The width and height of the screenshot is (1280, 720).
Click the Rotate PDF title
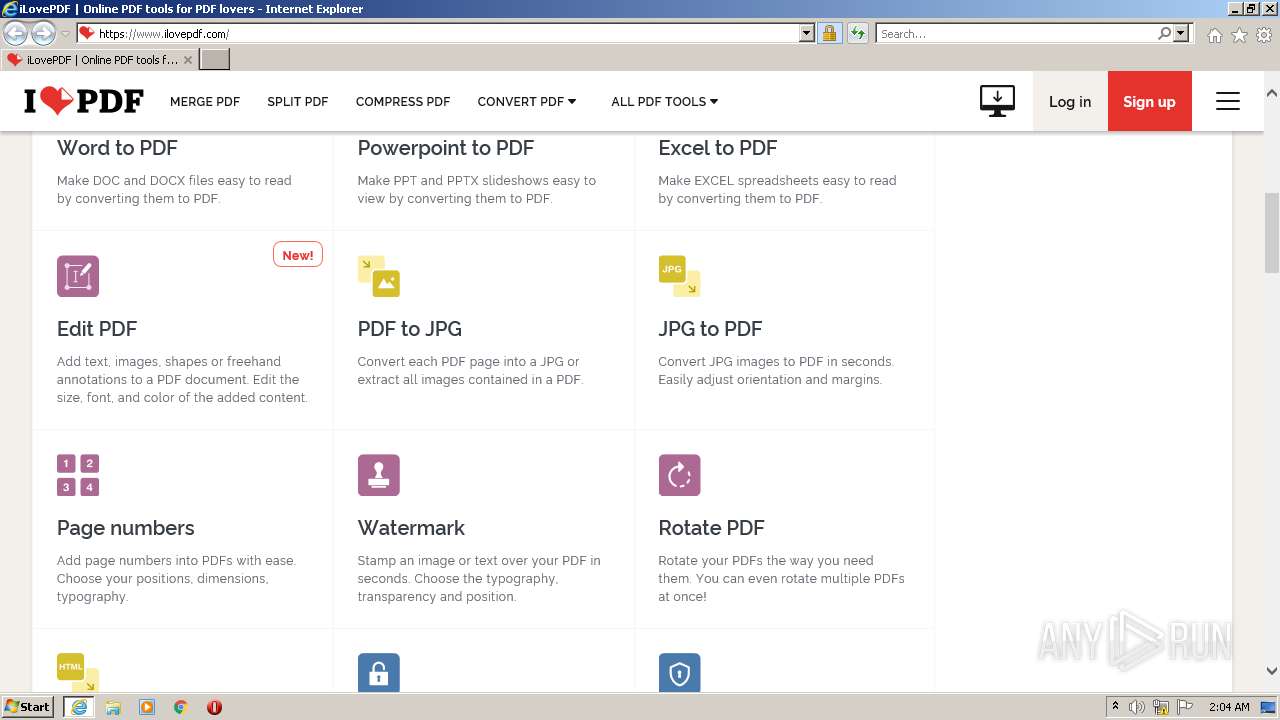point(711,528)
